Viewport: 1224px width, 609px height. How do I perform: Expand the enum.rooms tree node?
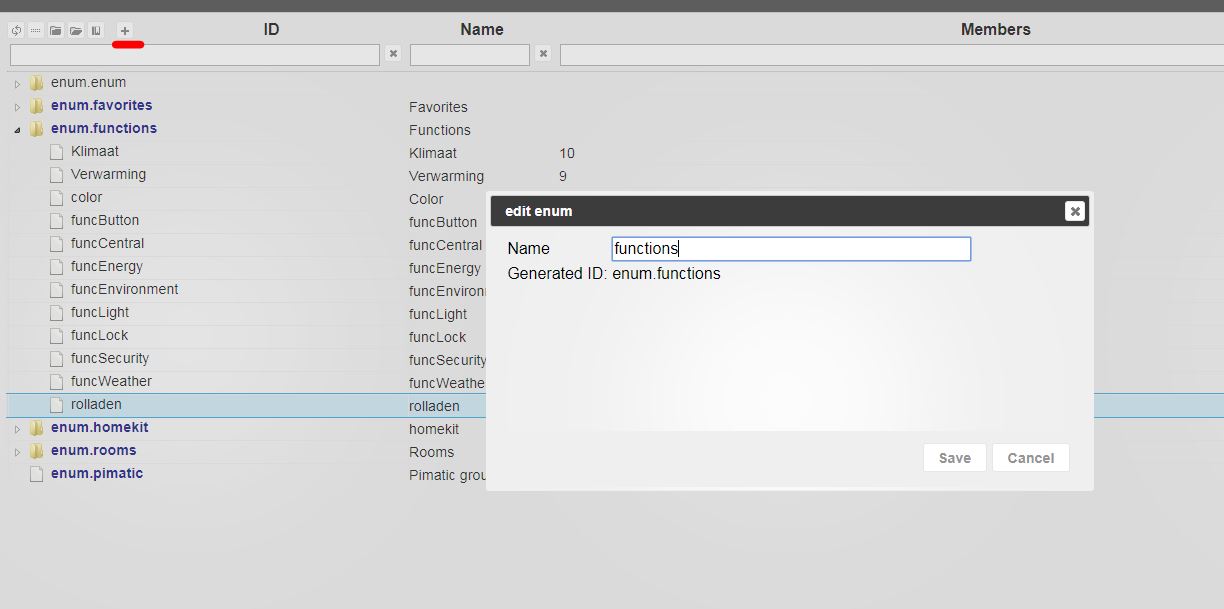[17, 452]
